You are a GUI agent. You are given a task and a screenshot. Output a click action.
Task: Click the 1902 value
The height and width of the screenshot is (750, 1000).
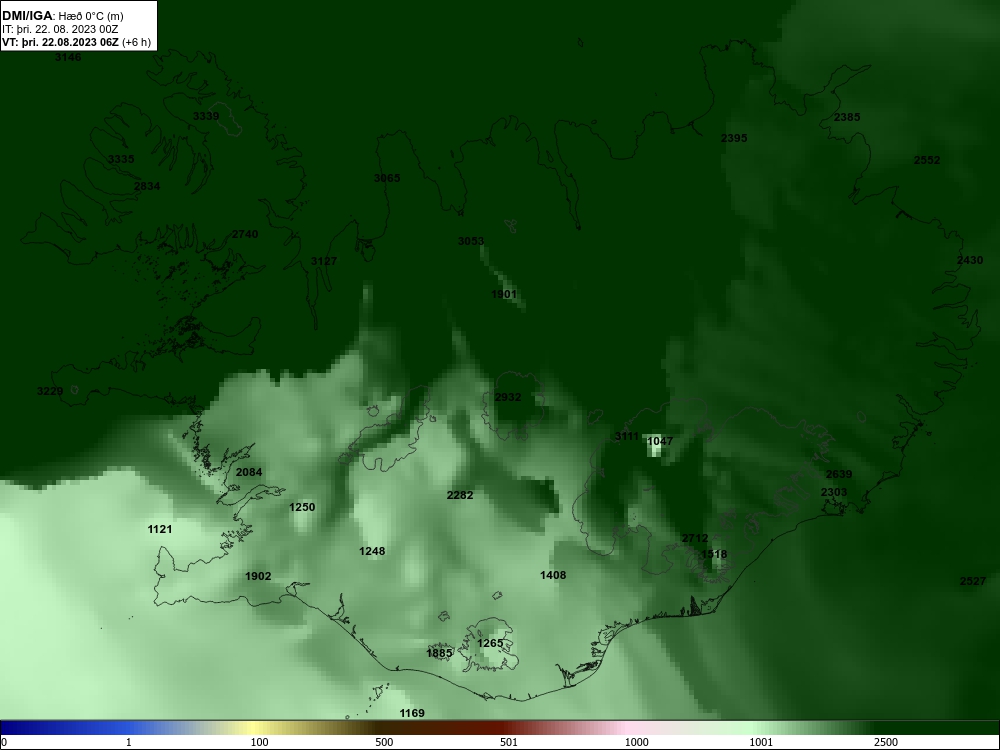(258, 577)
